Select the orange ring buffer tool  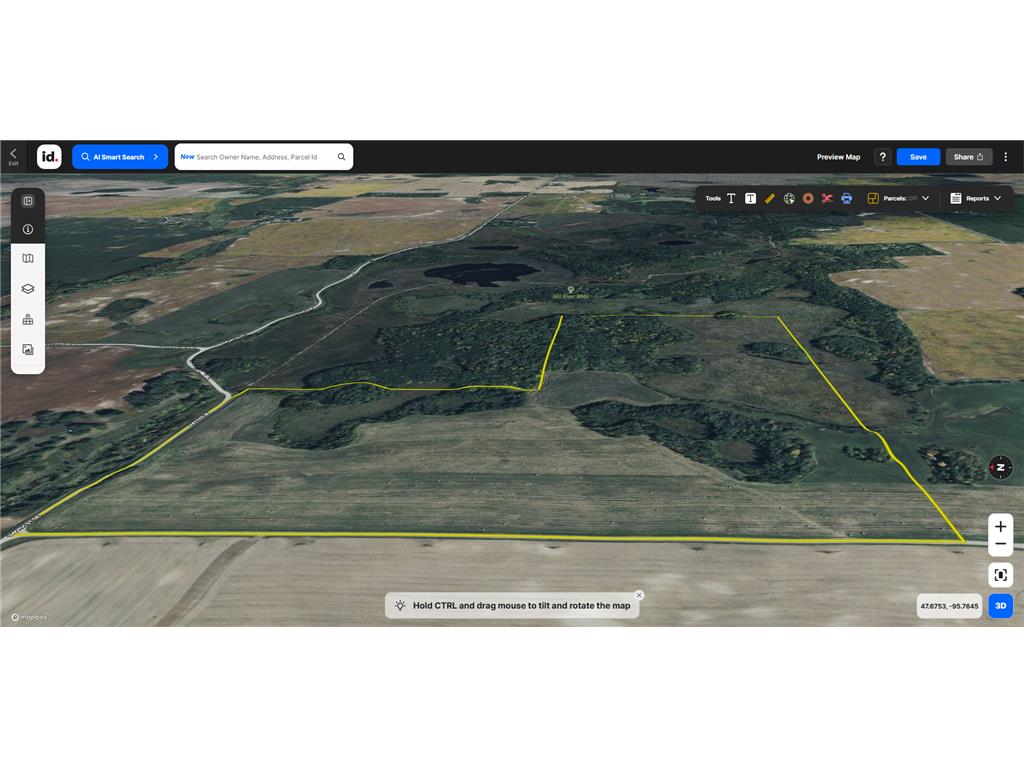click(808, 199)
